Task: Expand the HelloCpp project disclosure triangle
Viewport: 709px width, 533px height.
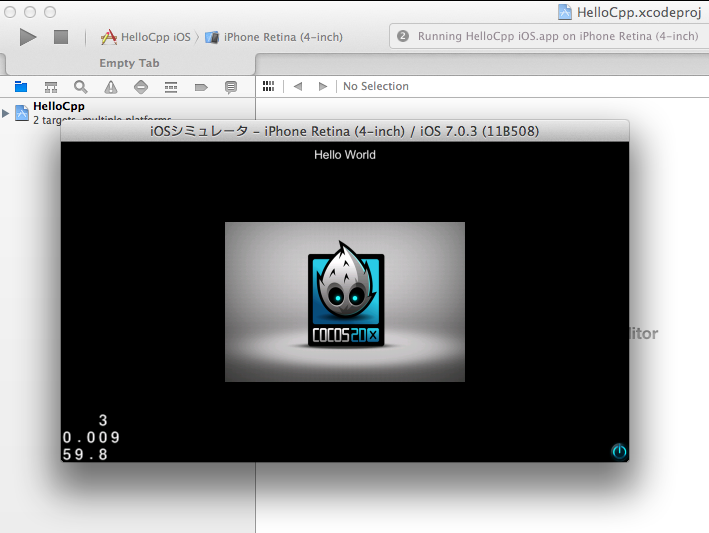Action: click(5, 113)
